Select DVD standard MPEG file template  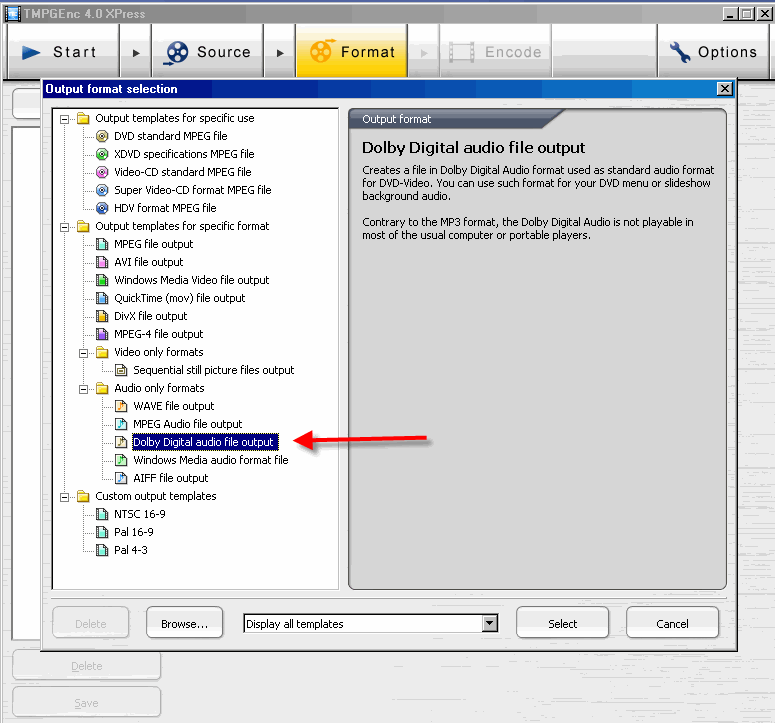pyautogui.click(x=171, y=136)
